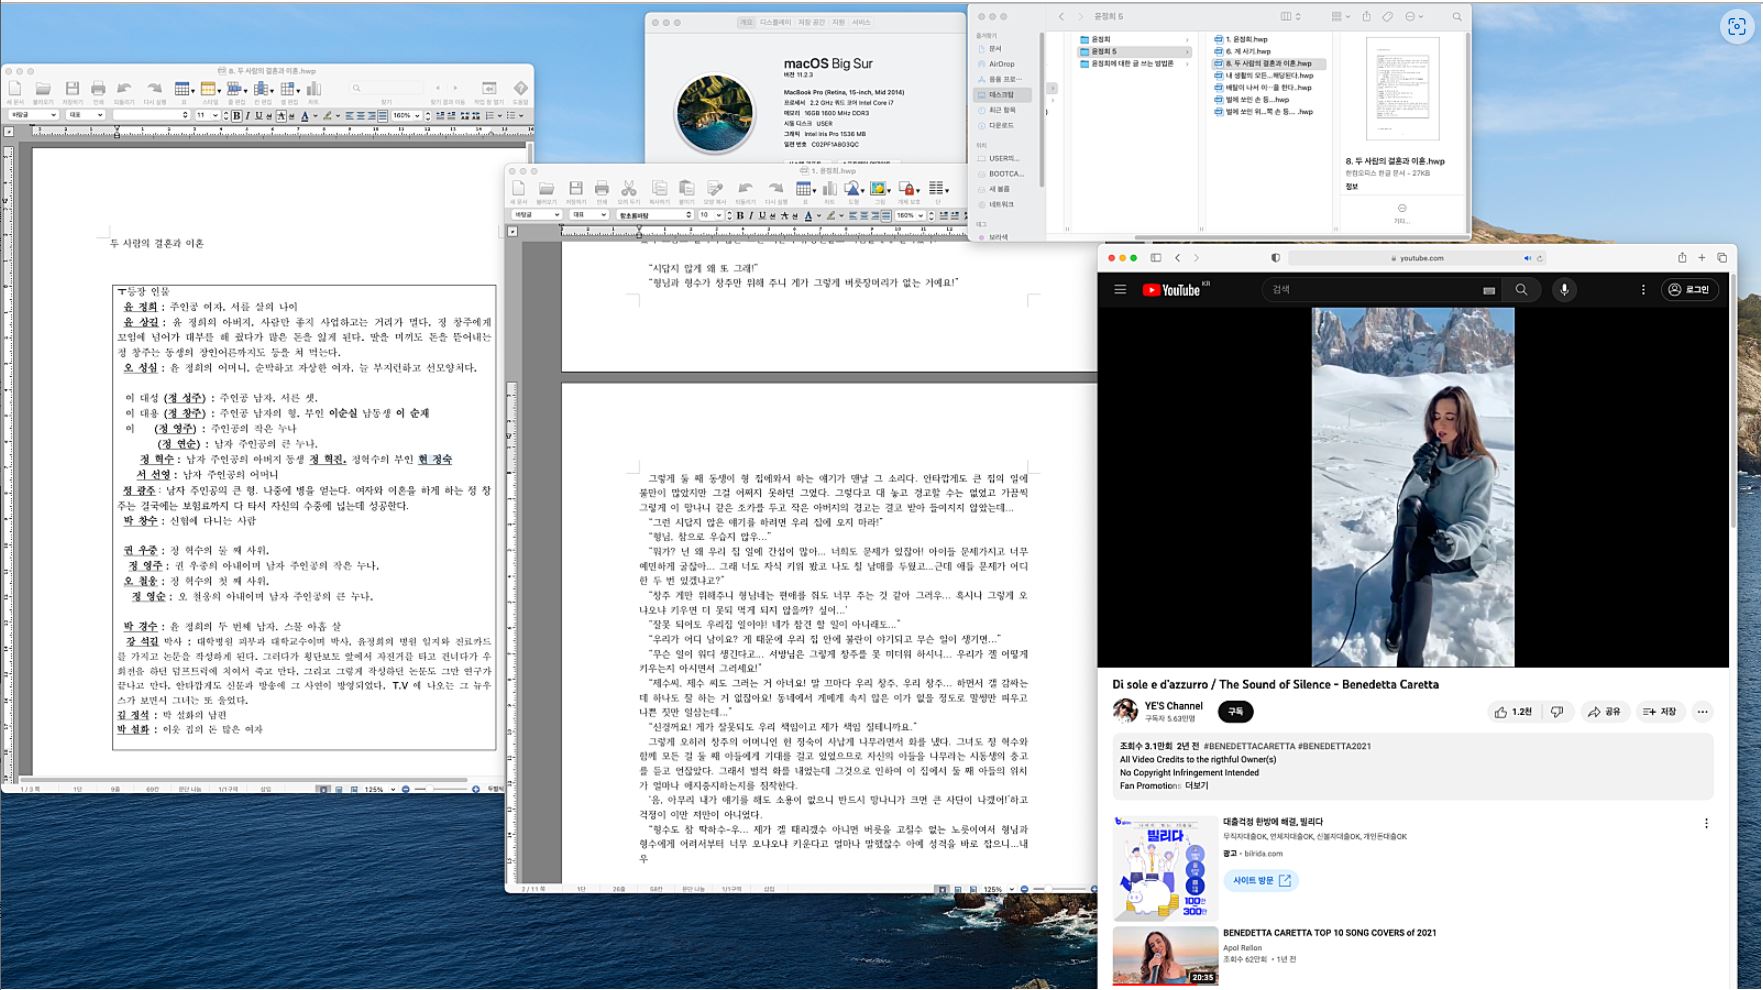Toggle Bold in the left Hangul window

click(x=236, y=116)
